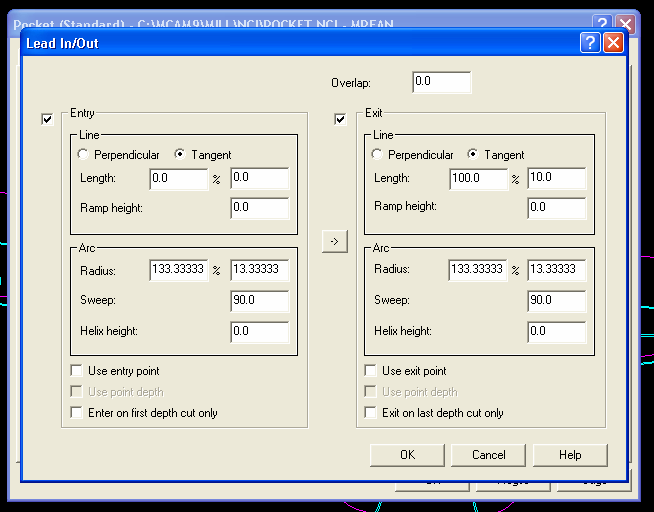Click the Overlap input field
Viewport: 654px width, 512px height.
(442, 82)
